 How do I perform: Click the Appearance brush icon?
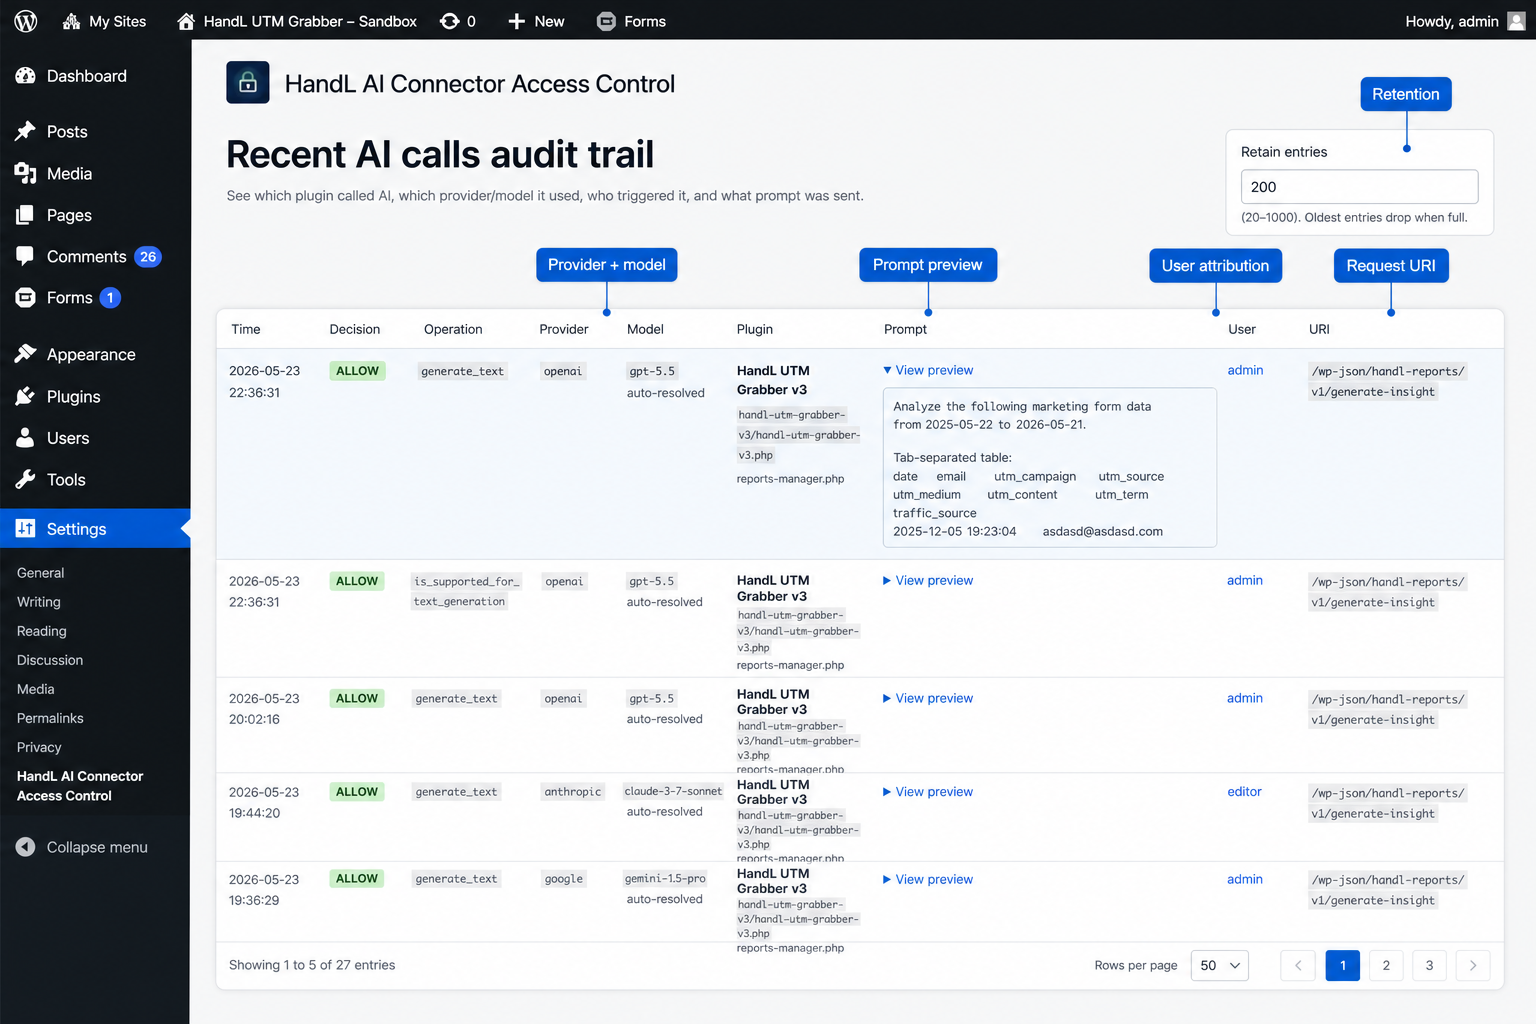(x=26, y=354)
